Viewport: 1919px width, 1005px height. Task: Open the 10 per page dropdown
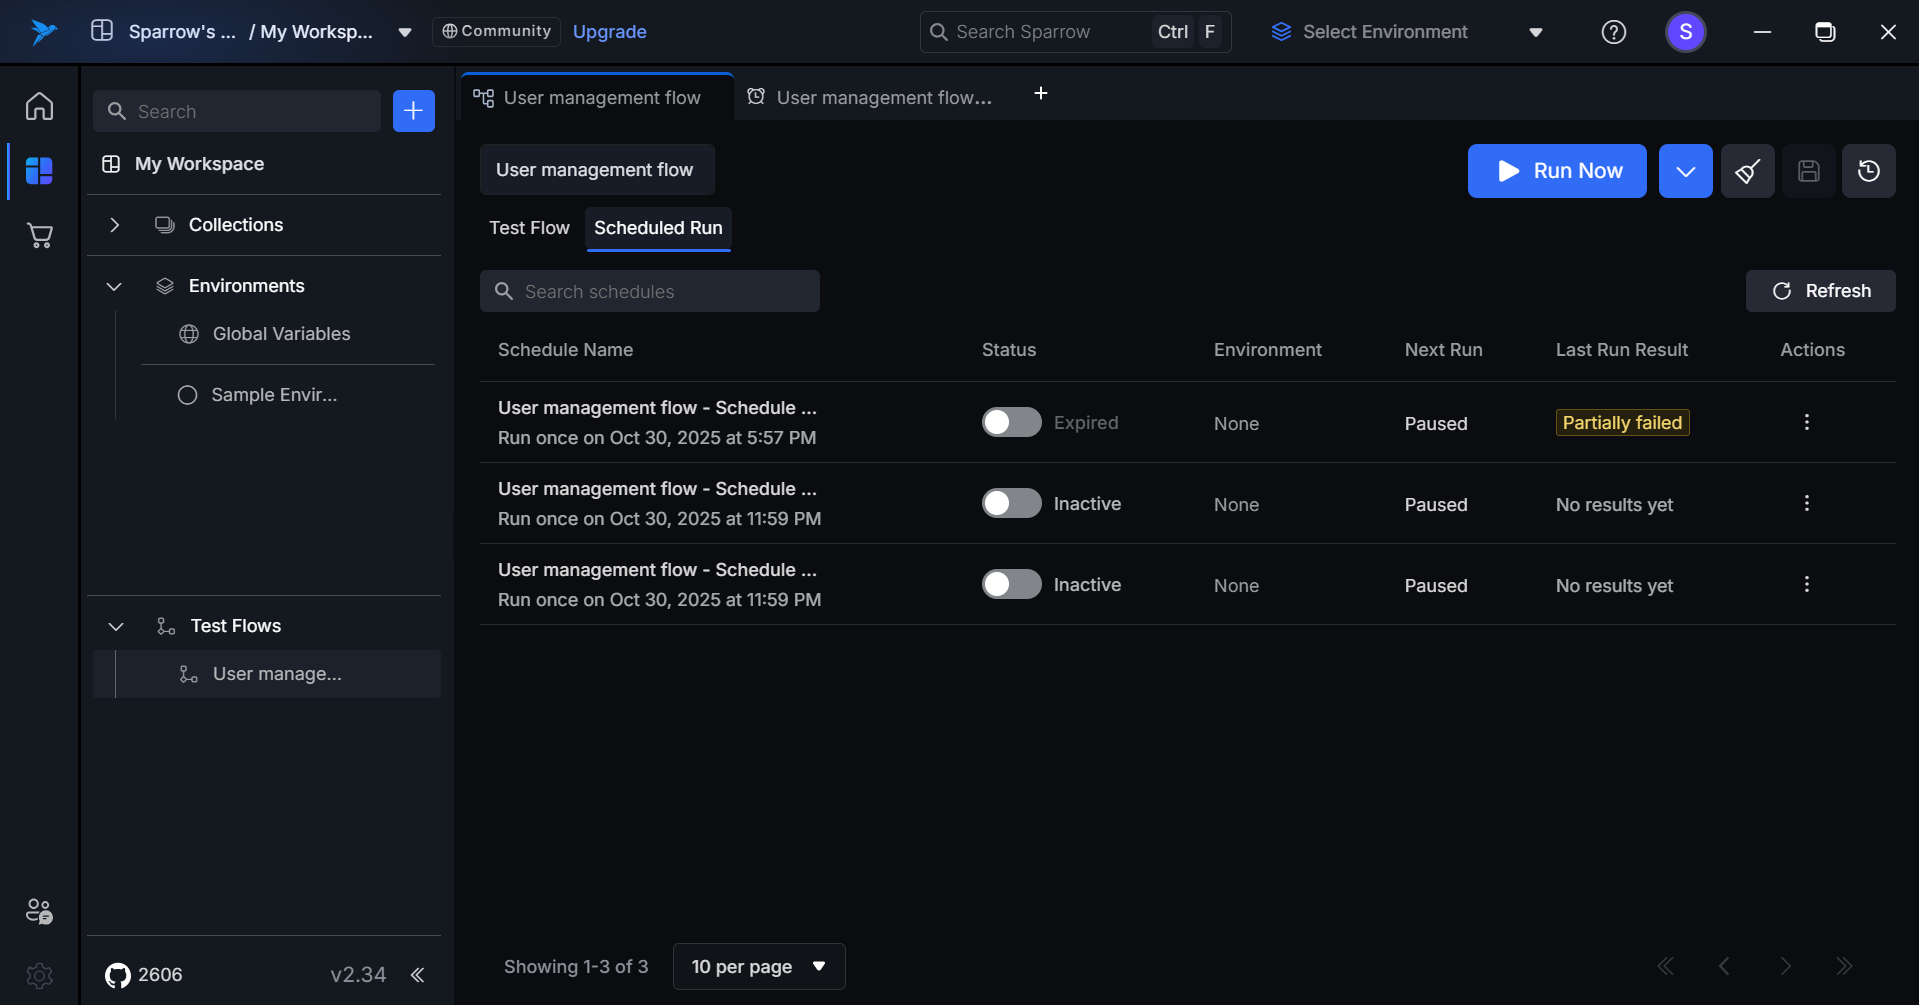[759, 967]
